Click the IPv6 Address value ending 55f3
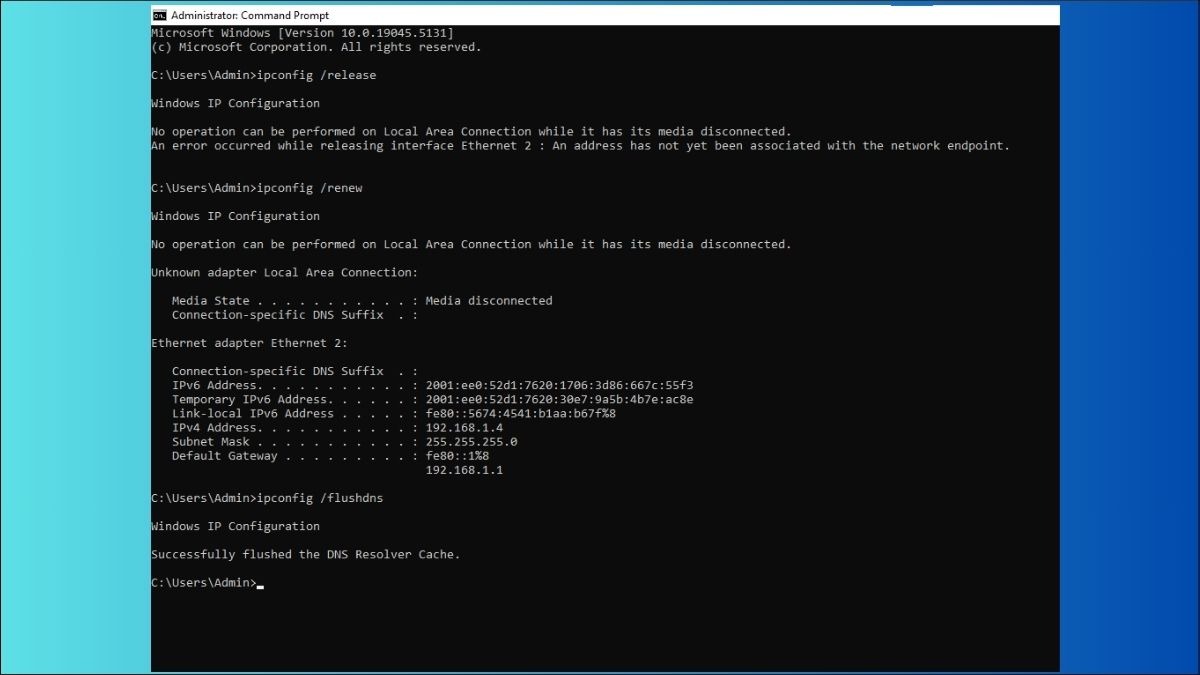The width and height of the screenshot is (1200, 675). (x=559, y=385)
